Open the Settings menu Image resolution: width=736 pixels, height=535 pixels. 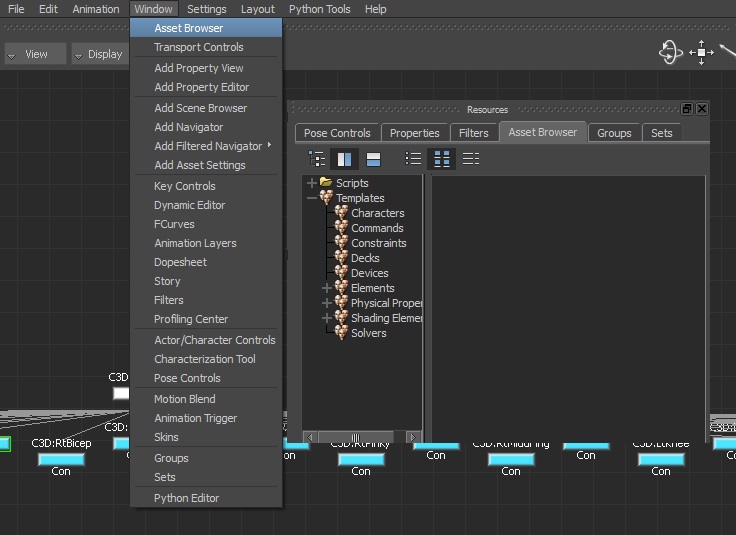(207, 9)
